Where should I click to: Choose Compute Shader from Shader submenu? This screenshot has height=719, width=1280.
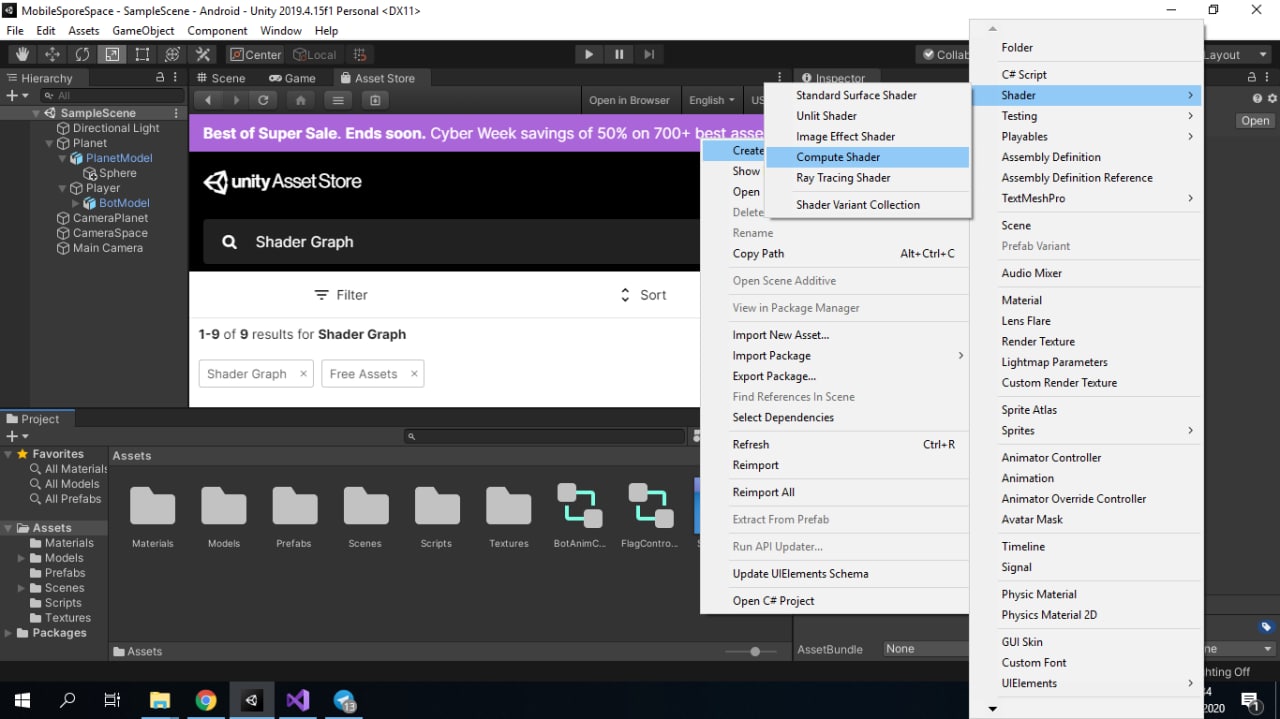pos(867,157)
